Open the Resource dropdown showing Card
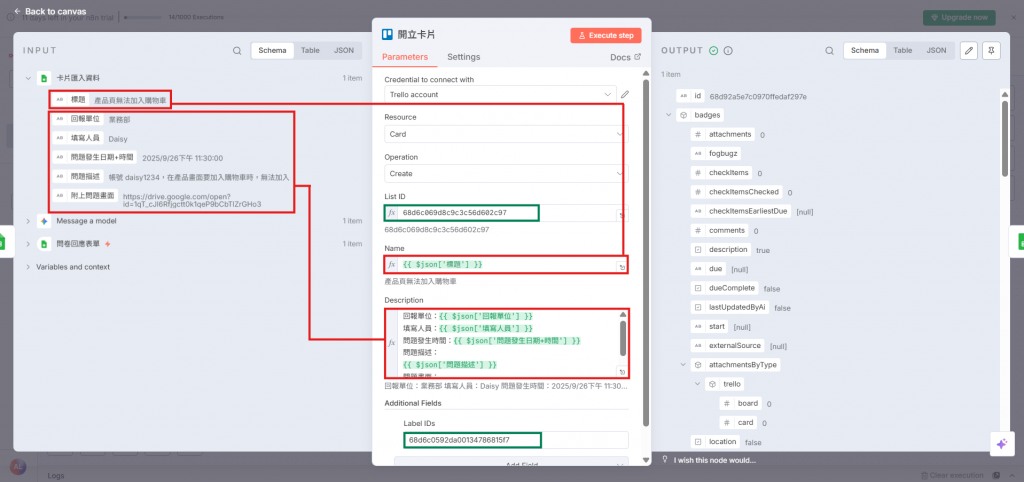 point(506,134)
